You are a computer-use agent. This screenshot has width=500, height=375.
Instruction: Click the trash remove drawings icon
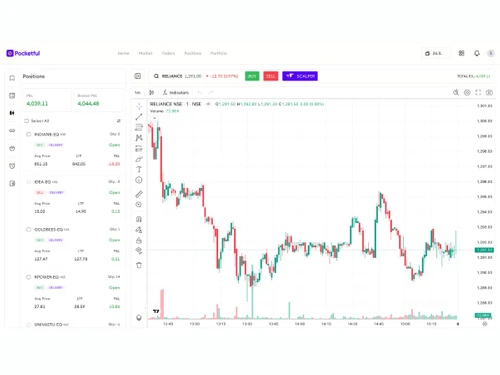pos(139,265)
